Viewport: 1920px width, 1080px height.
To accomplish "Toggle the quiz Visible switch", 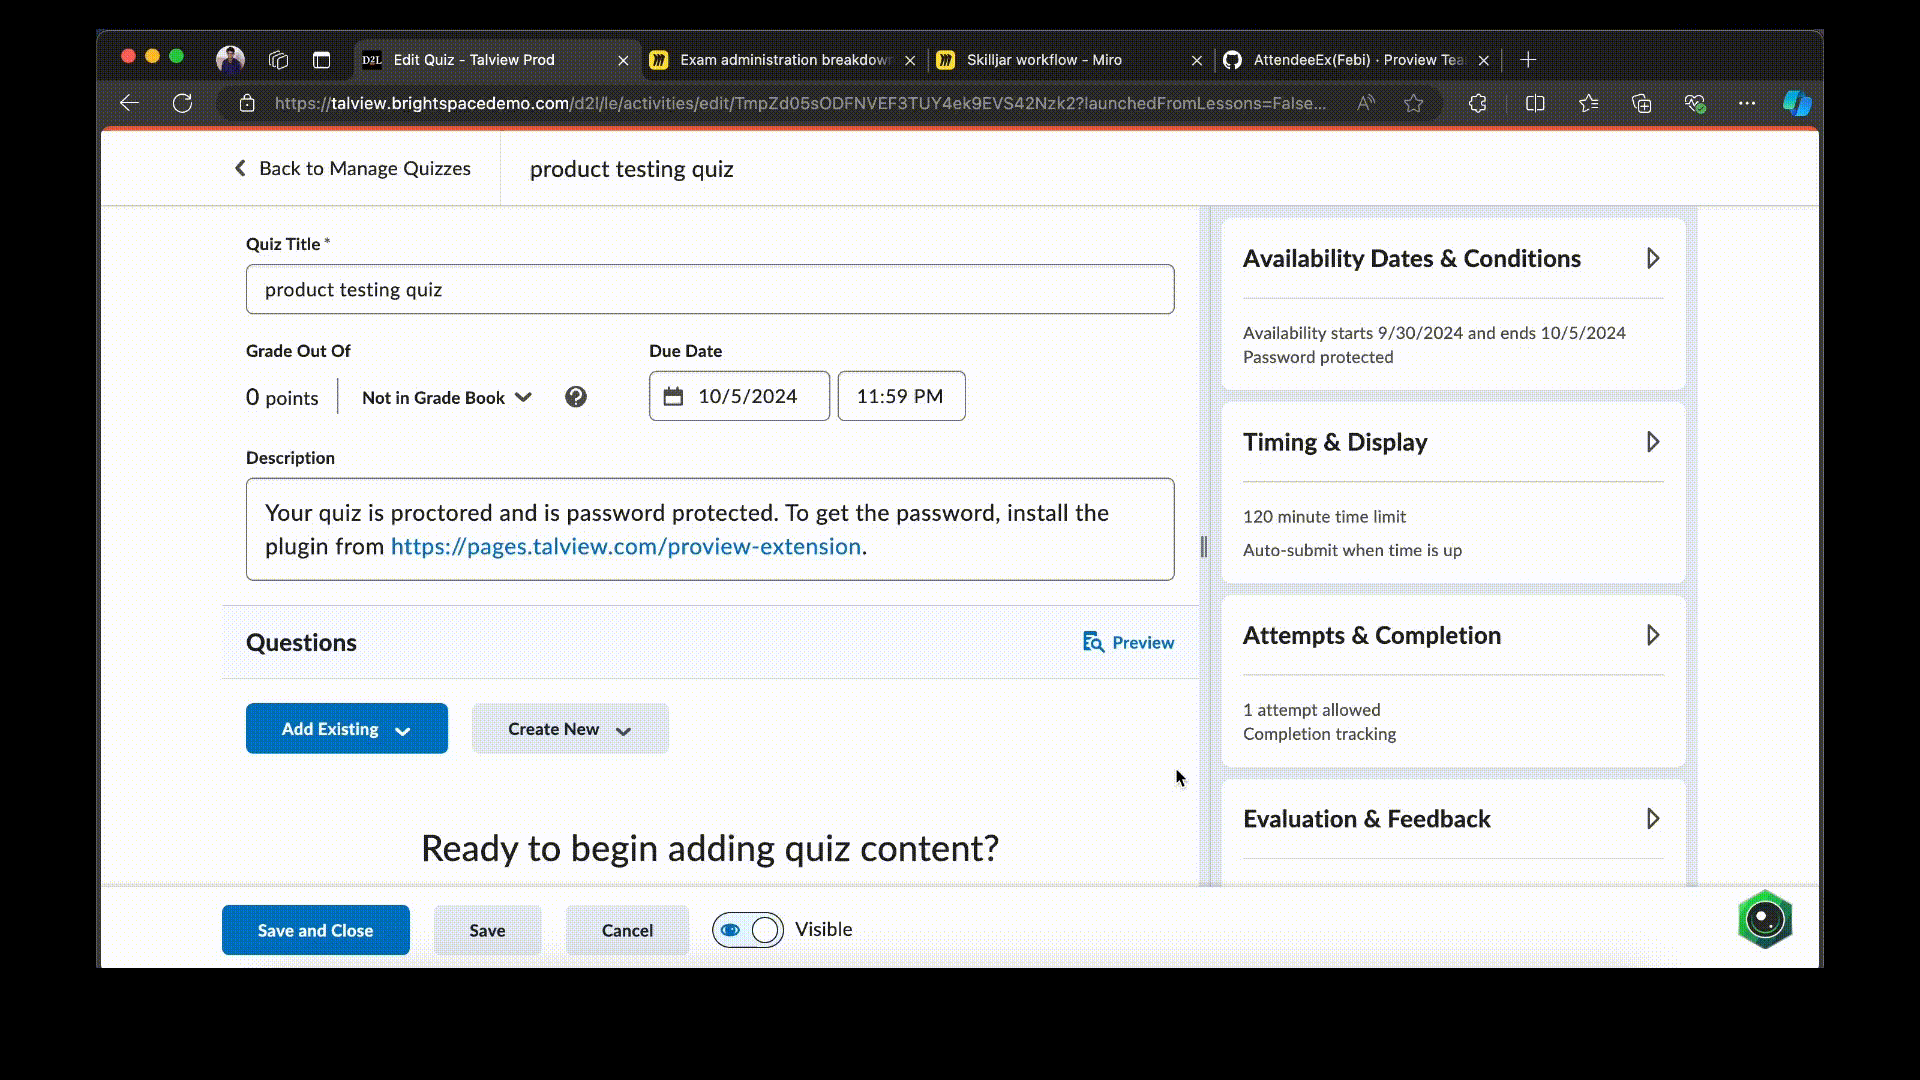I will click(748, 930).
